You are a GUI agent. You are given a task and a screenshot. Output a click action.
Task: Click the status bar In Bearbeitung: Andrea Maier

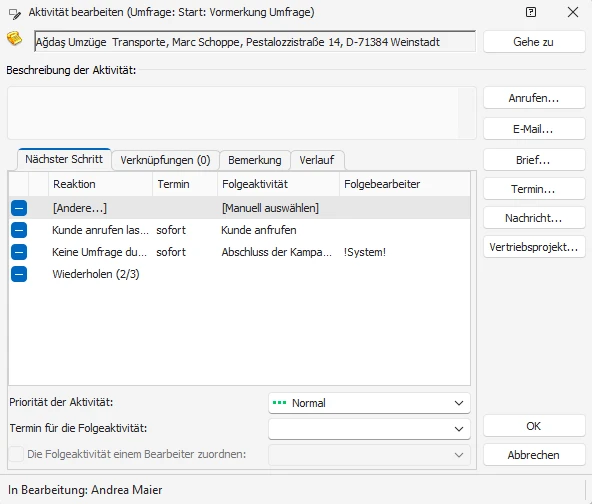tap(85, 490)
